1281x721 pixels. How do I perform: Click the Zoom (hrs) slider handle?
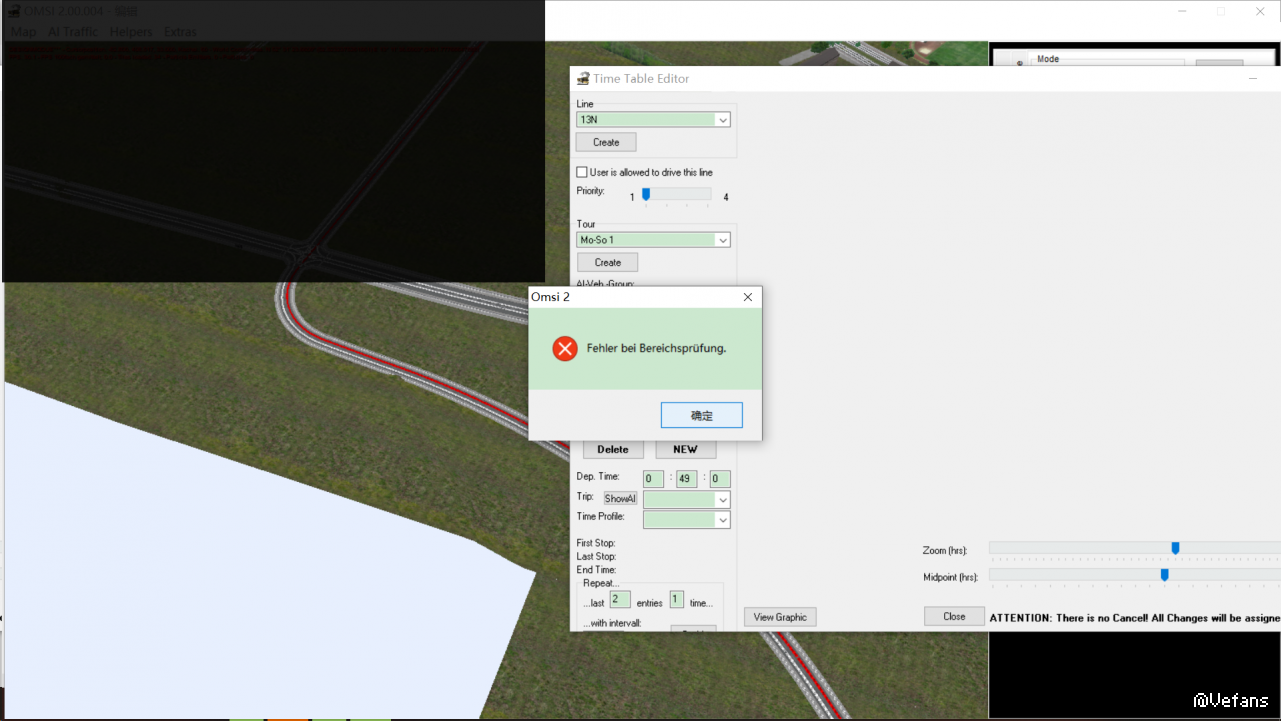[1175, 548]
